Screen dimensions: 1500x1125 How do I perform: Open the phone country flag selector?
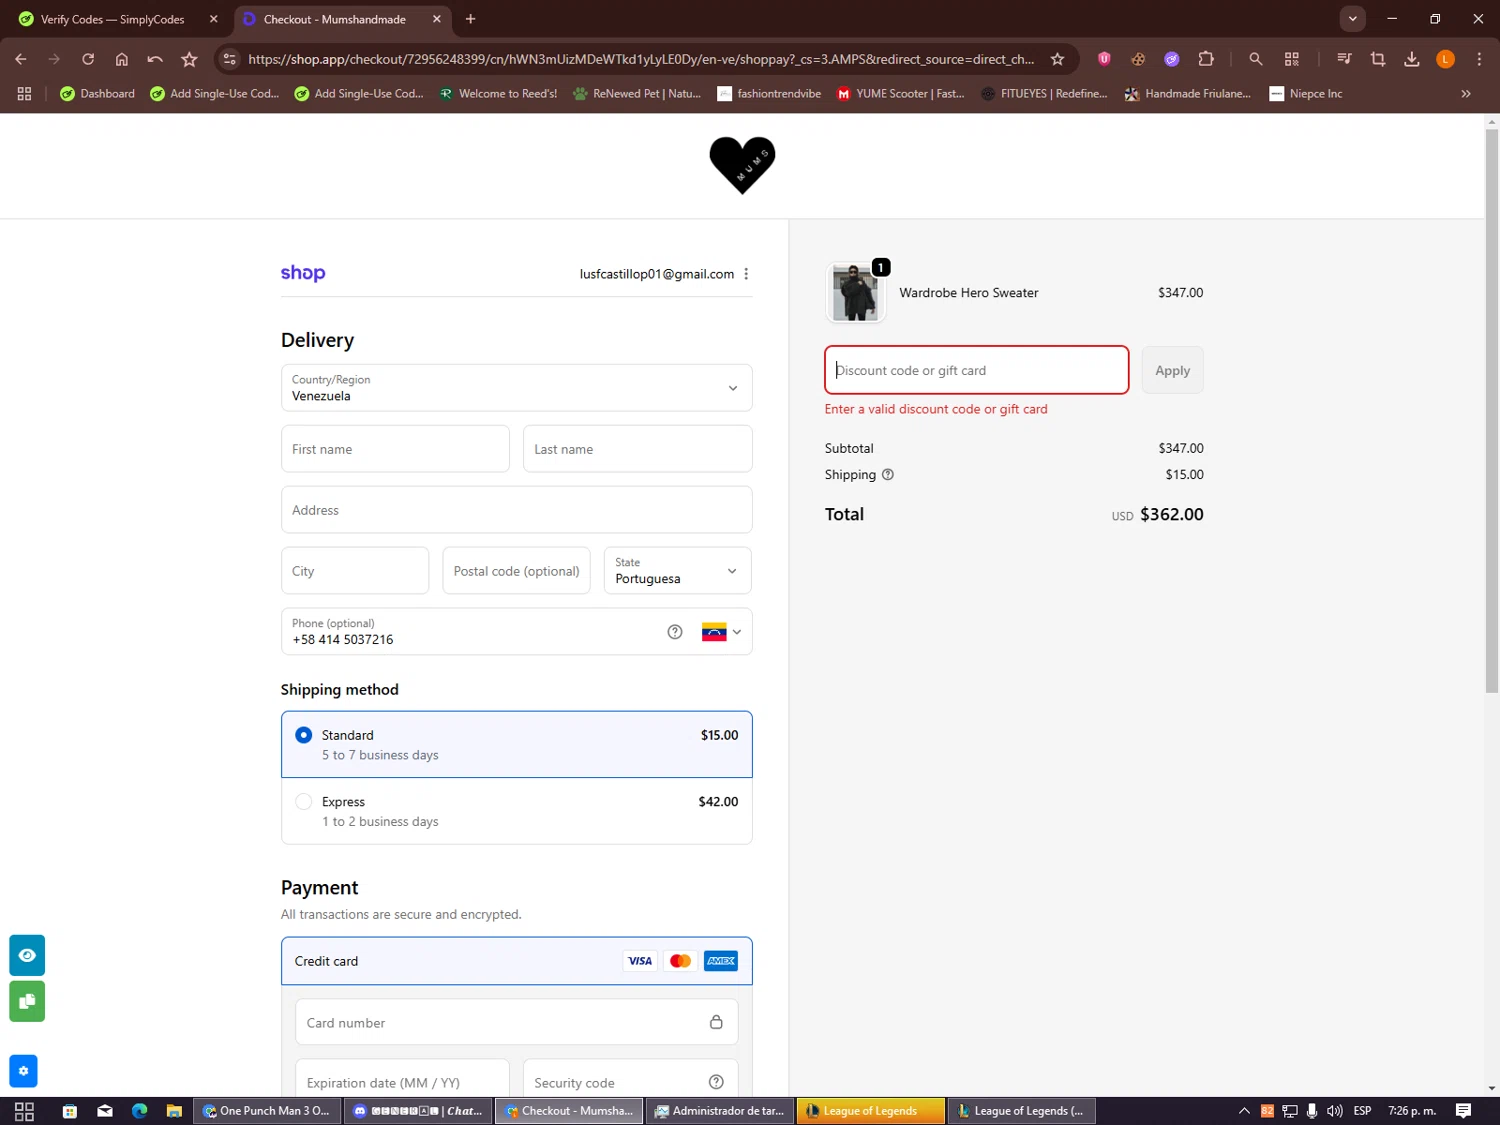[721, 632]
